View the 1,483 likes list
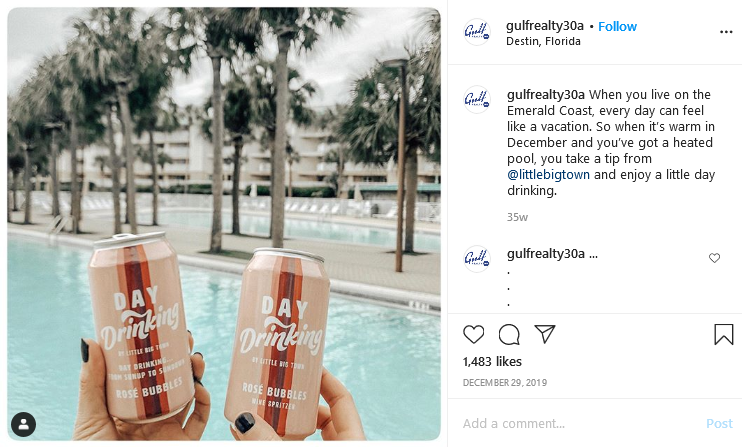 click(x=492, y=362)
